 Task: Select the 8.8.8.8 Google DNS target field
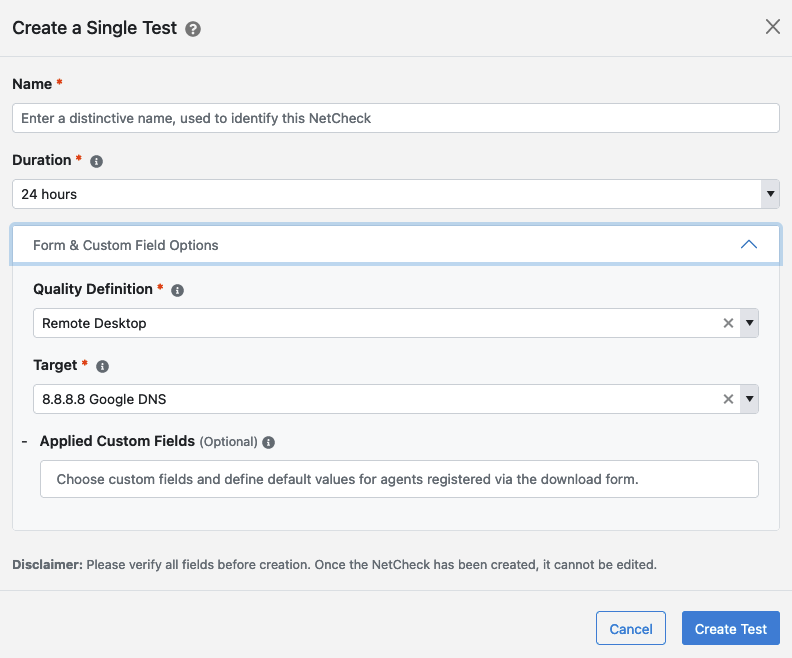click(x=375, y=399)
